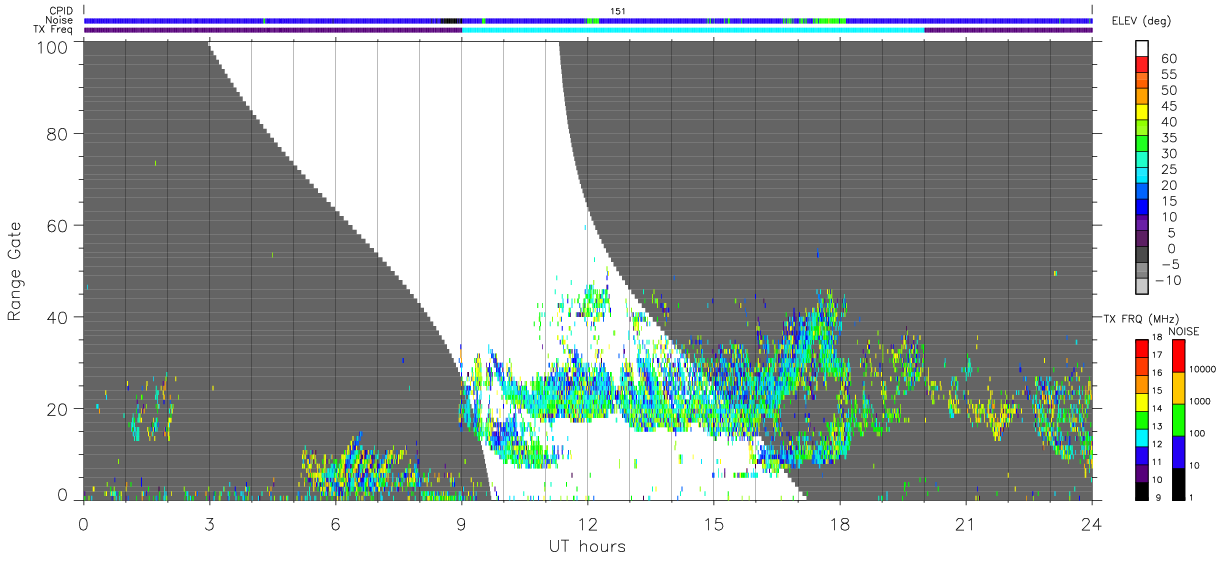The image size is (1228, 567).
Task: Click UT hours tick label 12
Action: tap(587, 524)
